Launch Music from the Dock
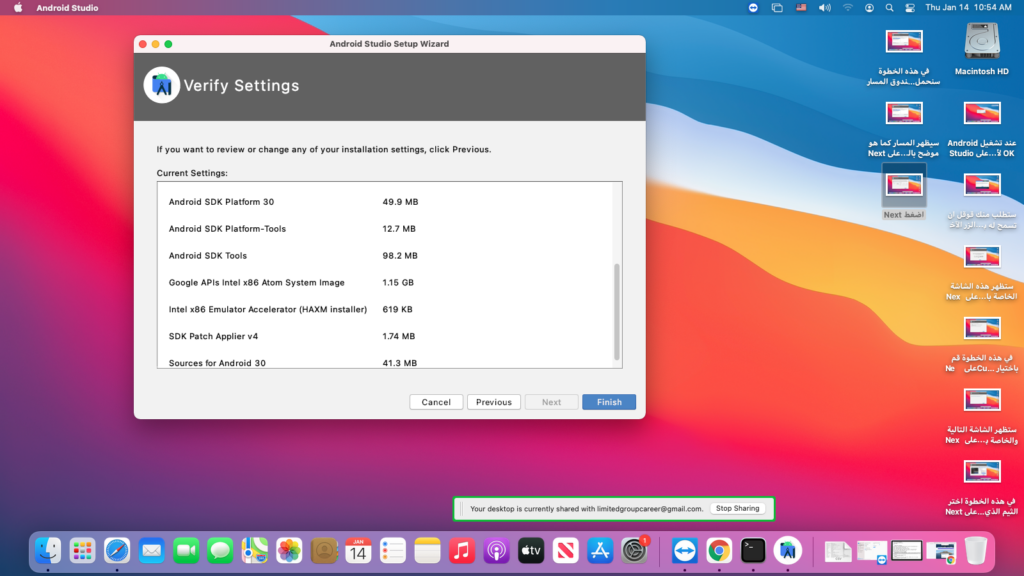Screen dimensions: 1024x576 (x=462, y=551)
